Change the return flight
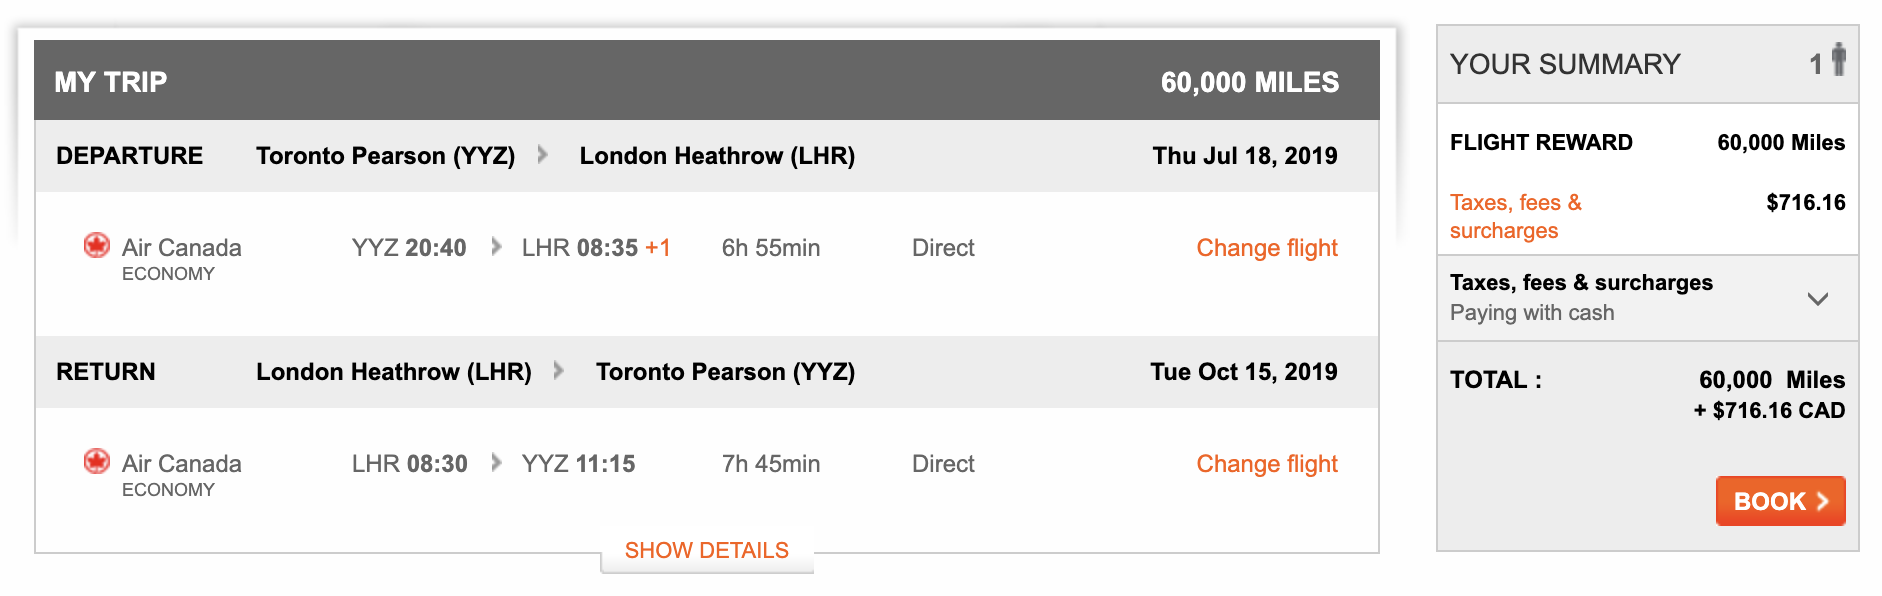 tap(1267, 464)
